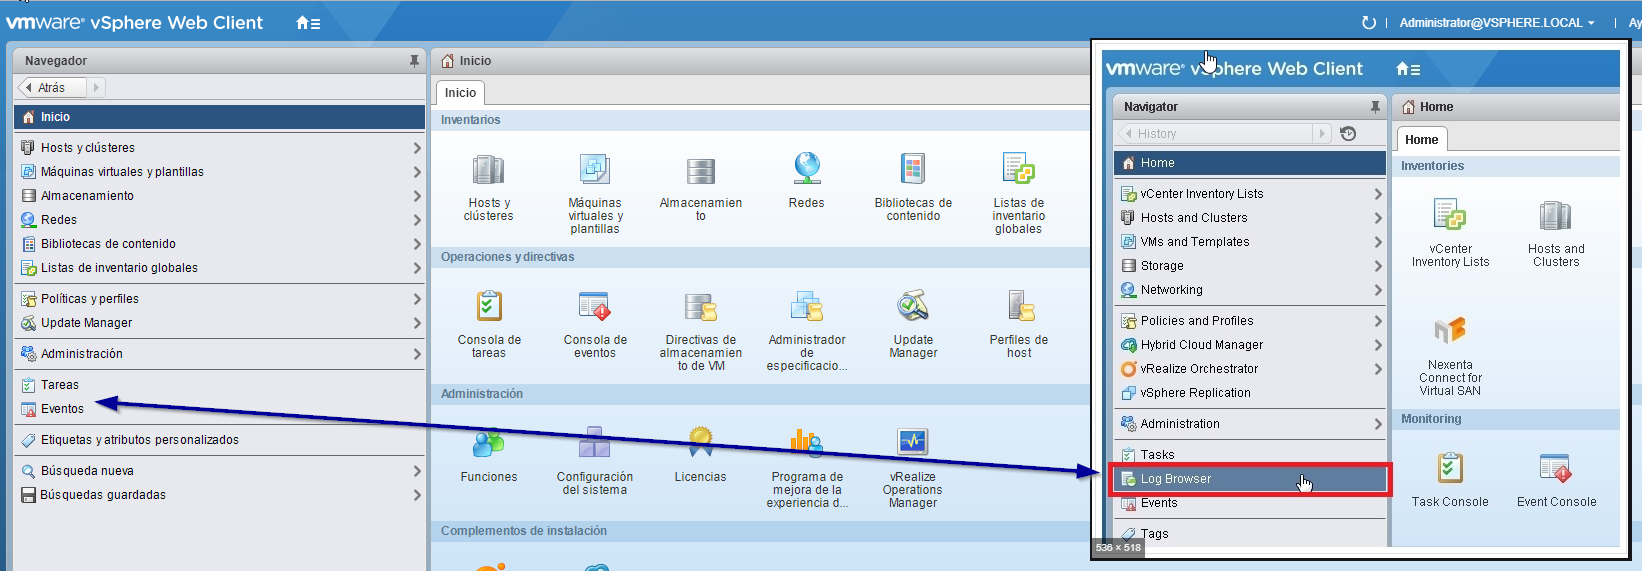
Task: Open Nexenta Connect for Virtual SAN icon
Action: [1450, 330]
